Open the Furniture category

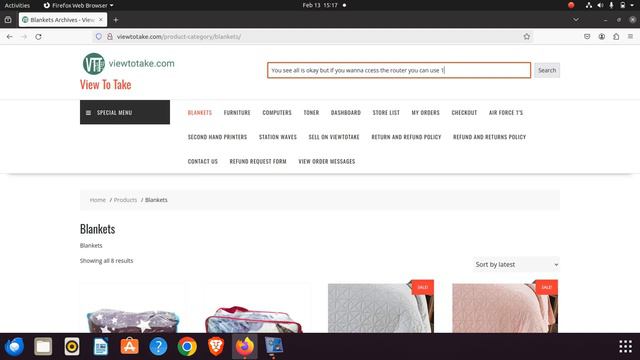[x=237, y=113]
